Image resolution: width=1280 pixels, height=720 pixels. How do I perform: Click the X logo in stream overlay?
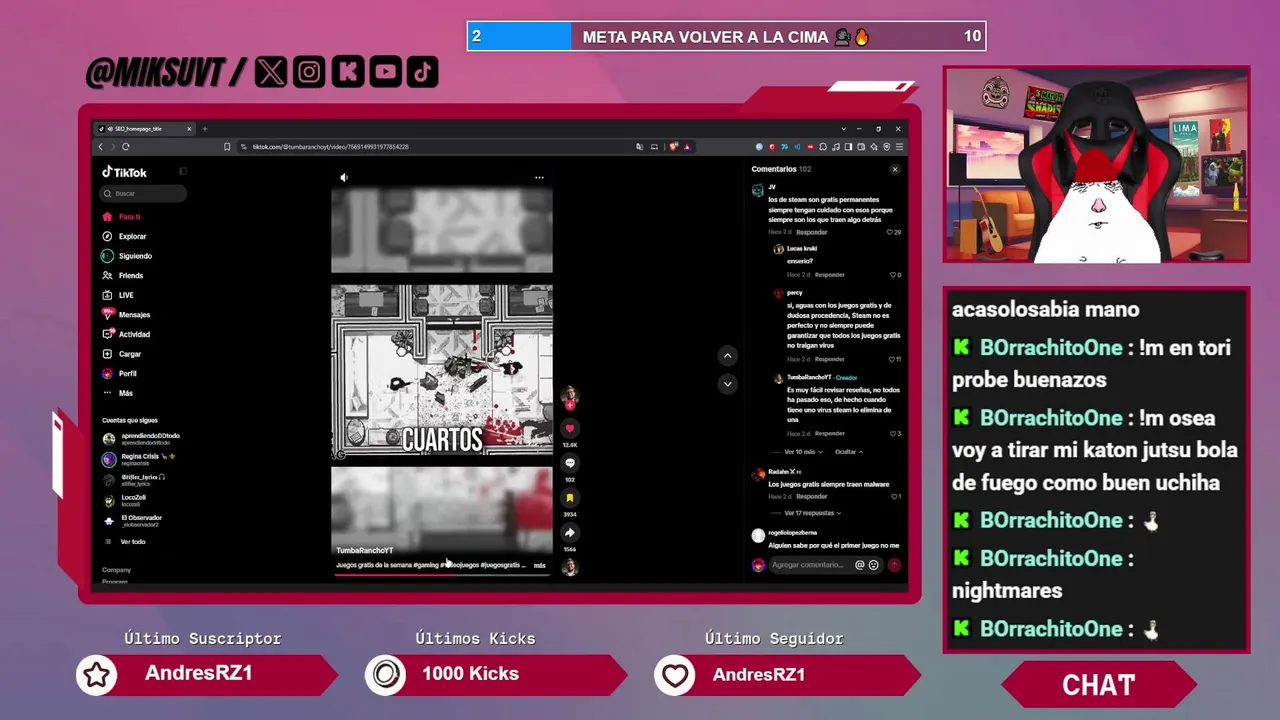pos(270,71)
